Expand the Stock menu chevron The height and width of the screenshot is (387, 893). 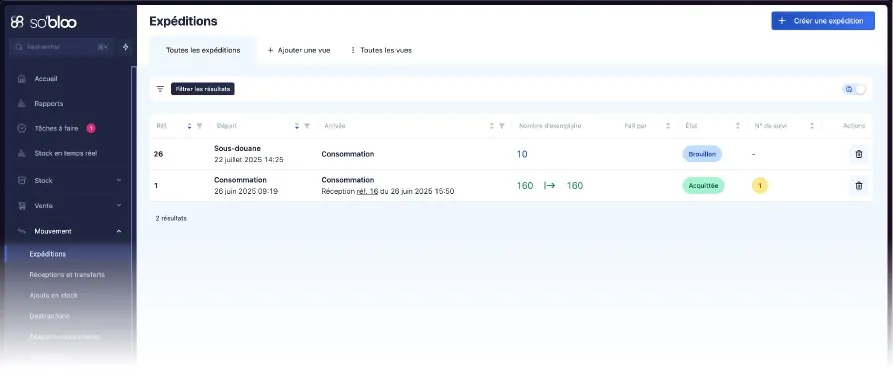coord(119,180)
